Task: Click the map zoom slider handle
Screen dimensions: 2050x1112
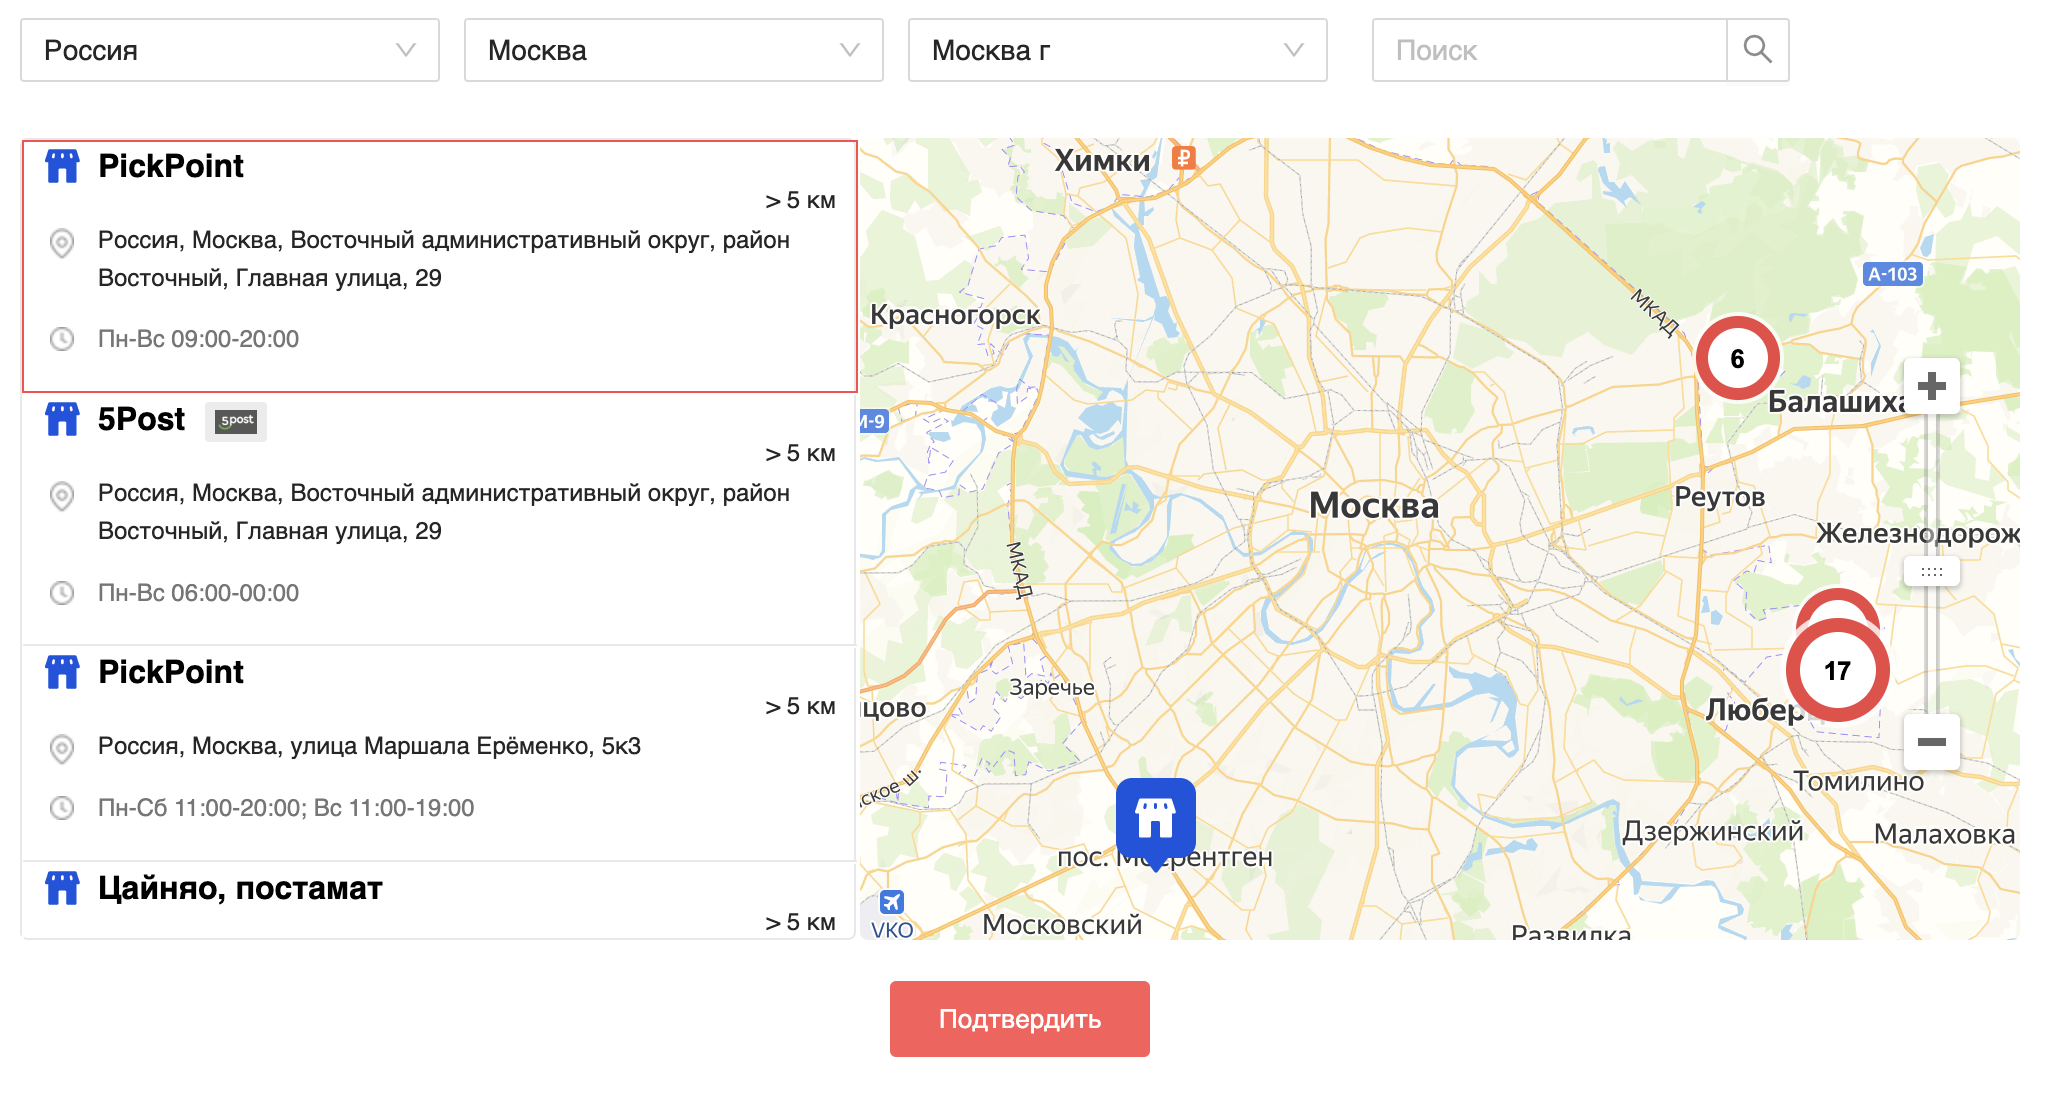Action: [x=1931, y=572]
